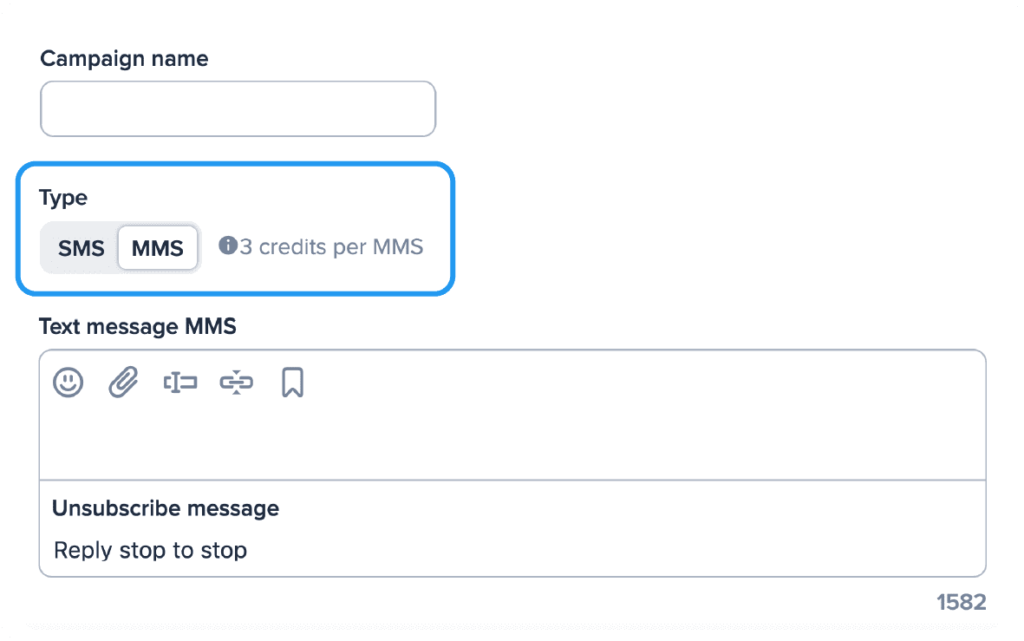The width and height of the screenshot is (1024, 641).
Task: Click the bookmark saved templates icon
Action: coord(292,382)
